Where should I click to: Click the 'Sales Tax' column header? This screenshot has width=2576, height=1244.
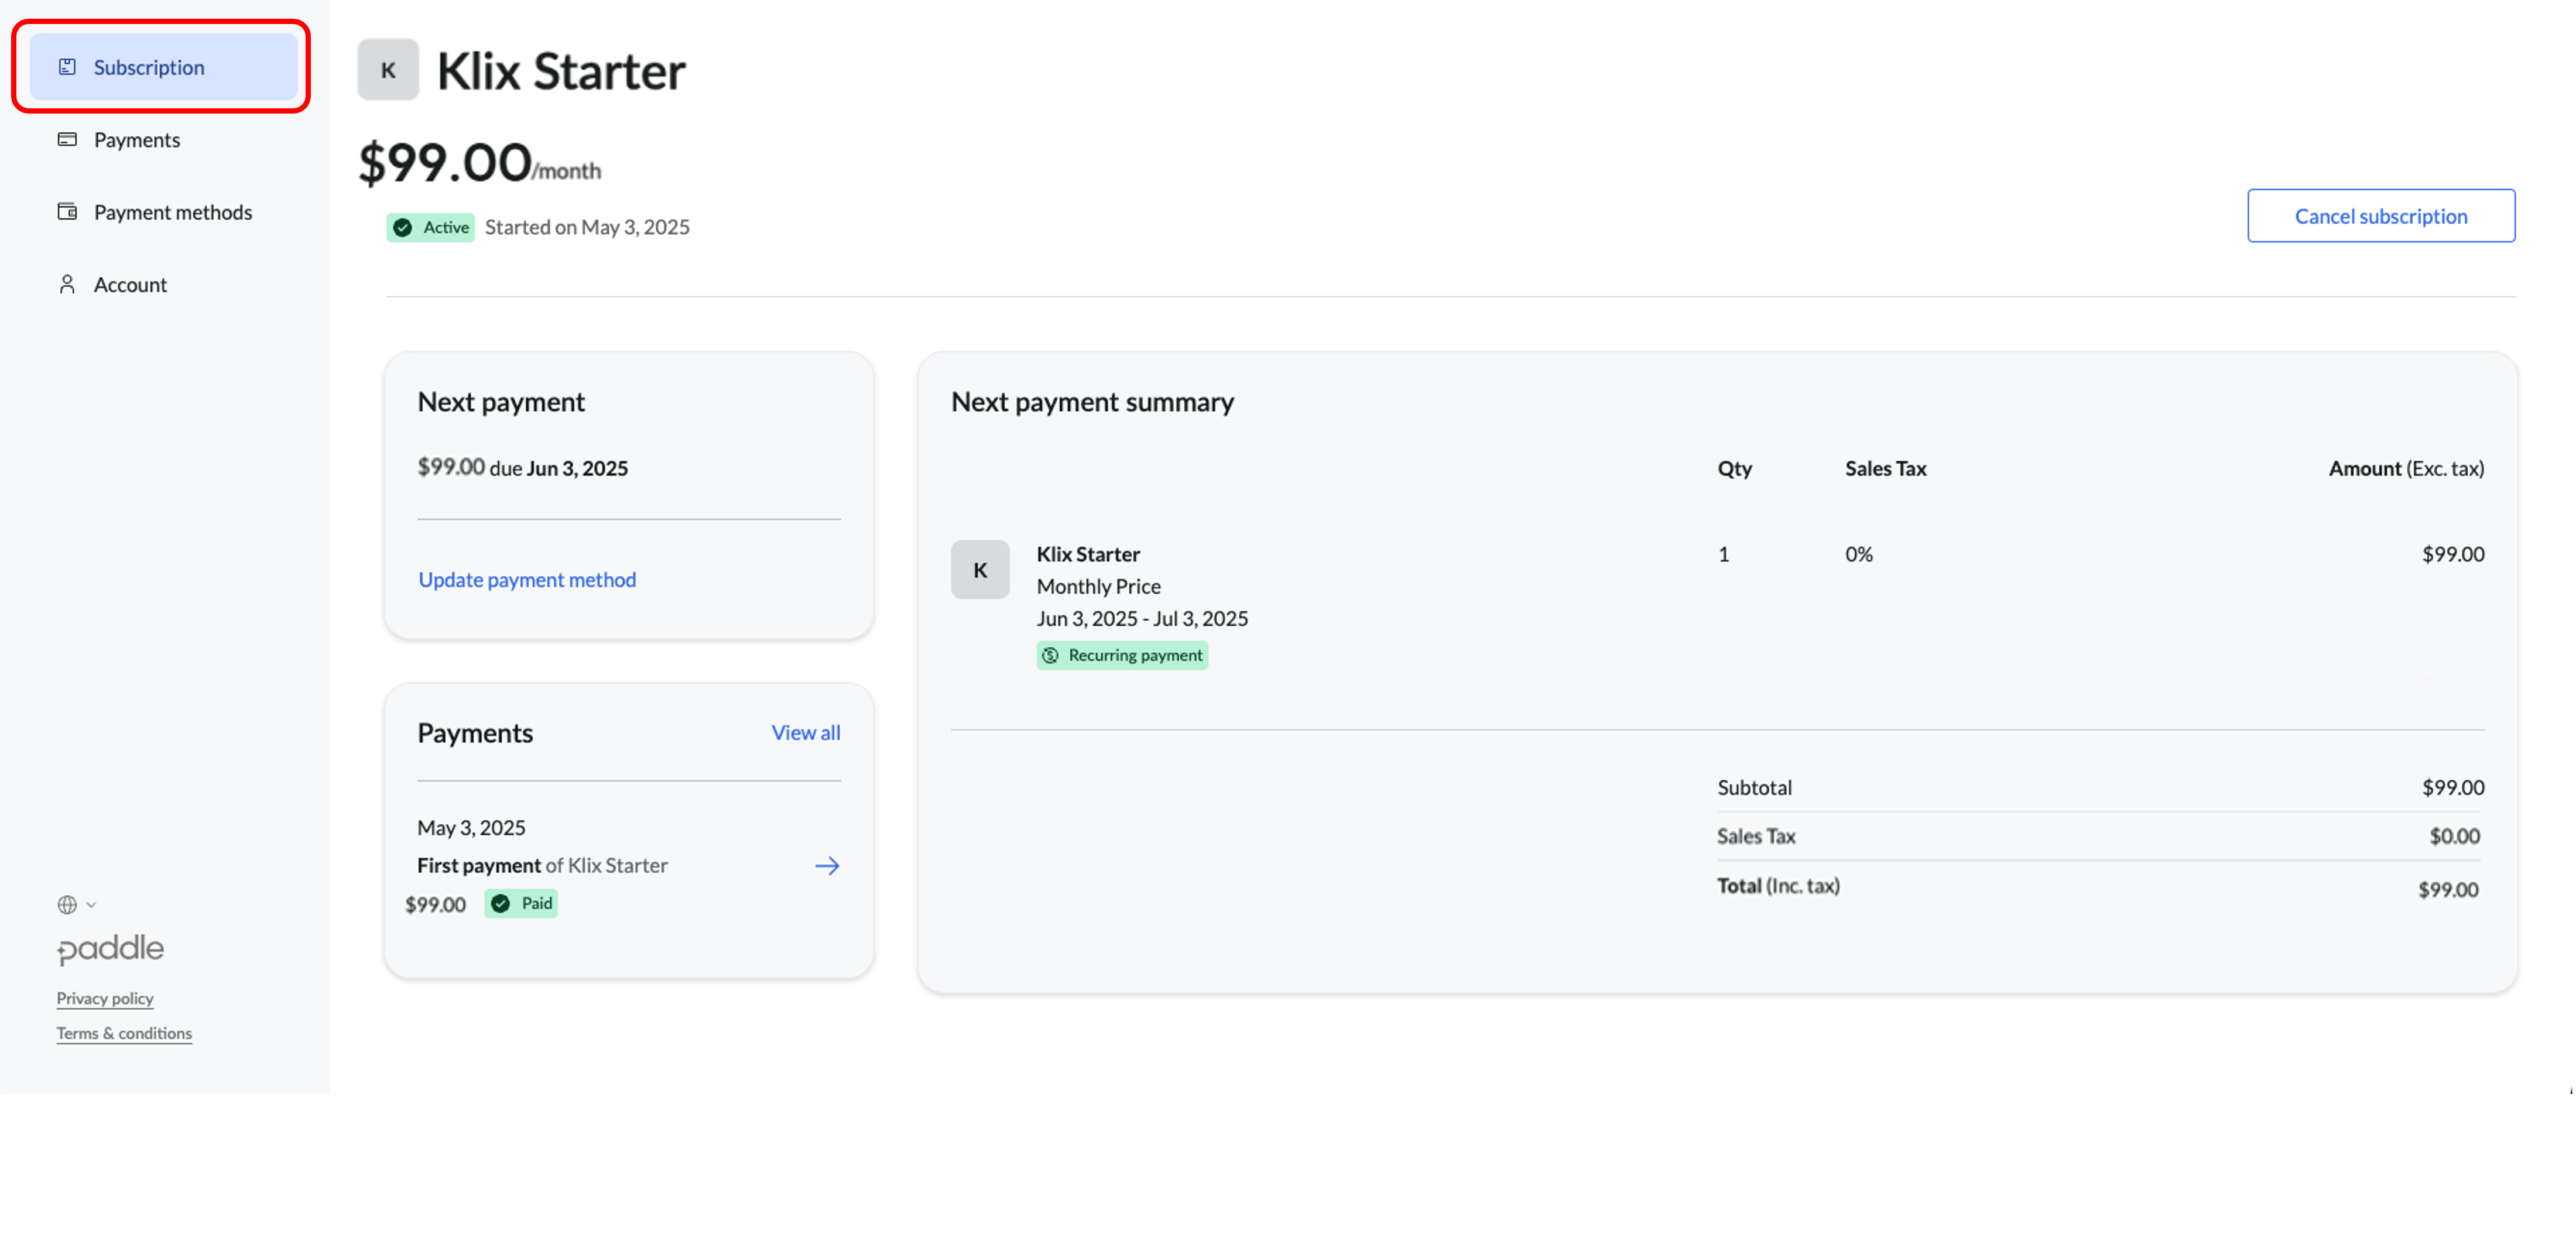click(1885, 469)
